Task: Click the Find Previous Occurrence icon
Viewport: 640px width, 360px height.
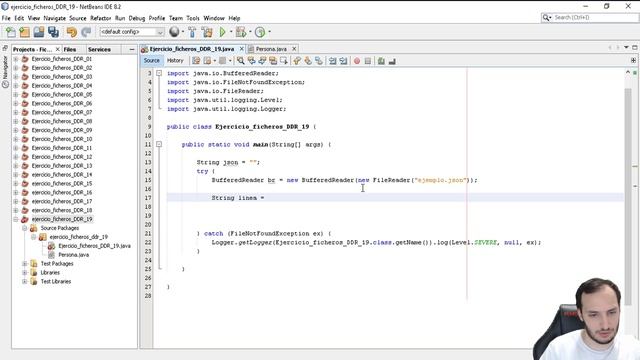Action: click(251, 61)
